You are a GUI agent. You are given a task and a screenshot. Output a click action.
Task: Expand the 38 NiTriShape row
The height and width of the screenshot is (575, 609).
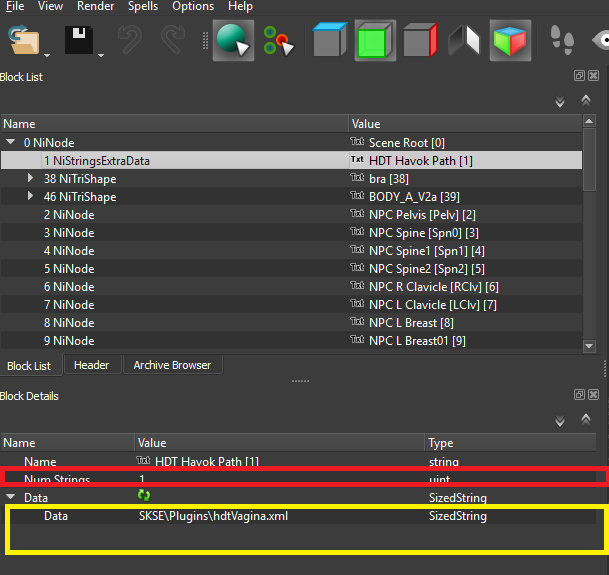click(30, 178)
